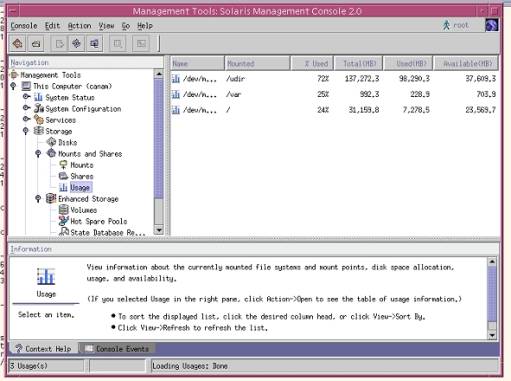The image size is (511, 381).
Task: Collapse the Enhanced Storage node
Action: coord(38,199)
